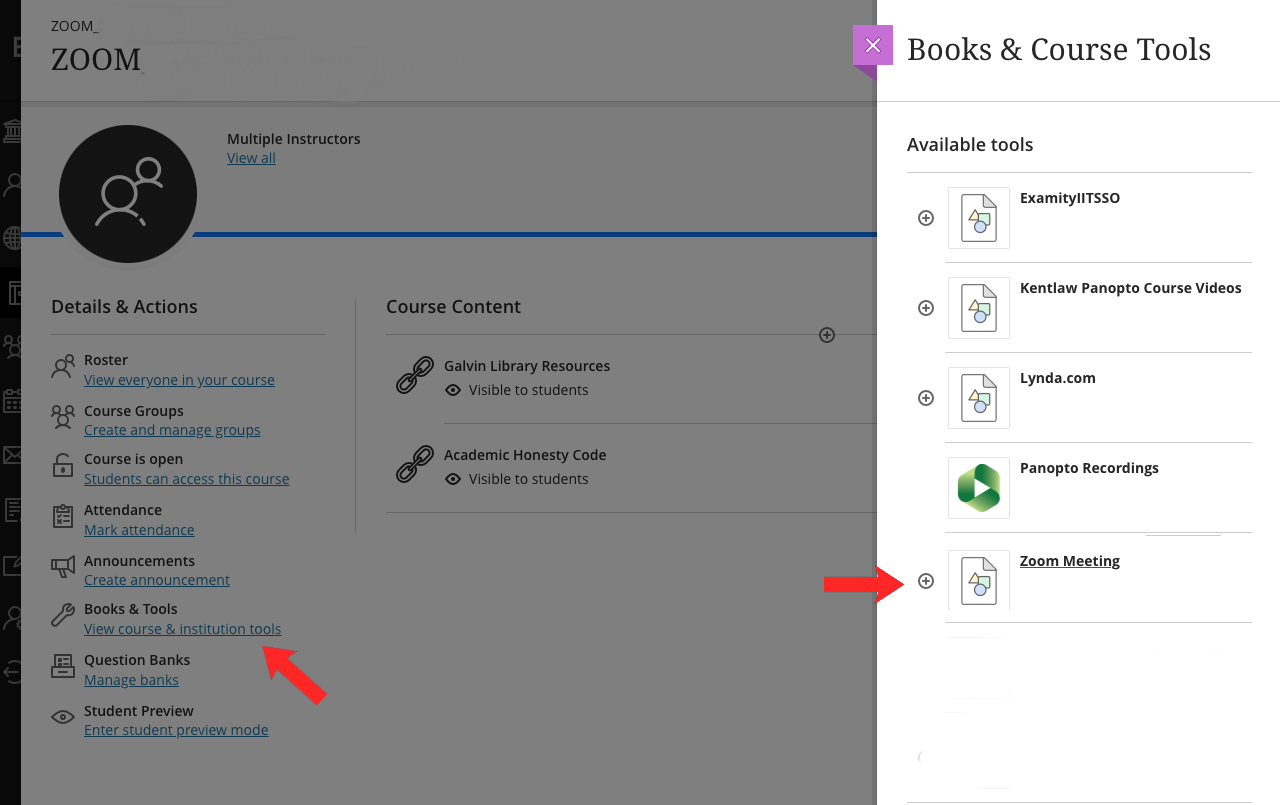Viewport: 1280px width, 805px height.
Task: Click the Course Groups icon
Action: [63, 417]
